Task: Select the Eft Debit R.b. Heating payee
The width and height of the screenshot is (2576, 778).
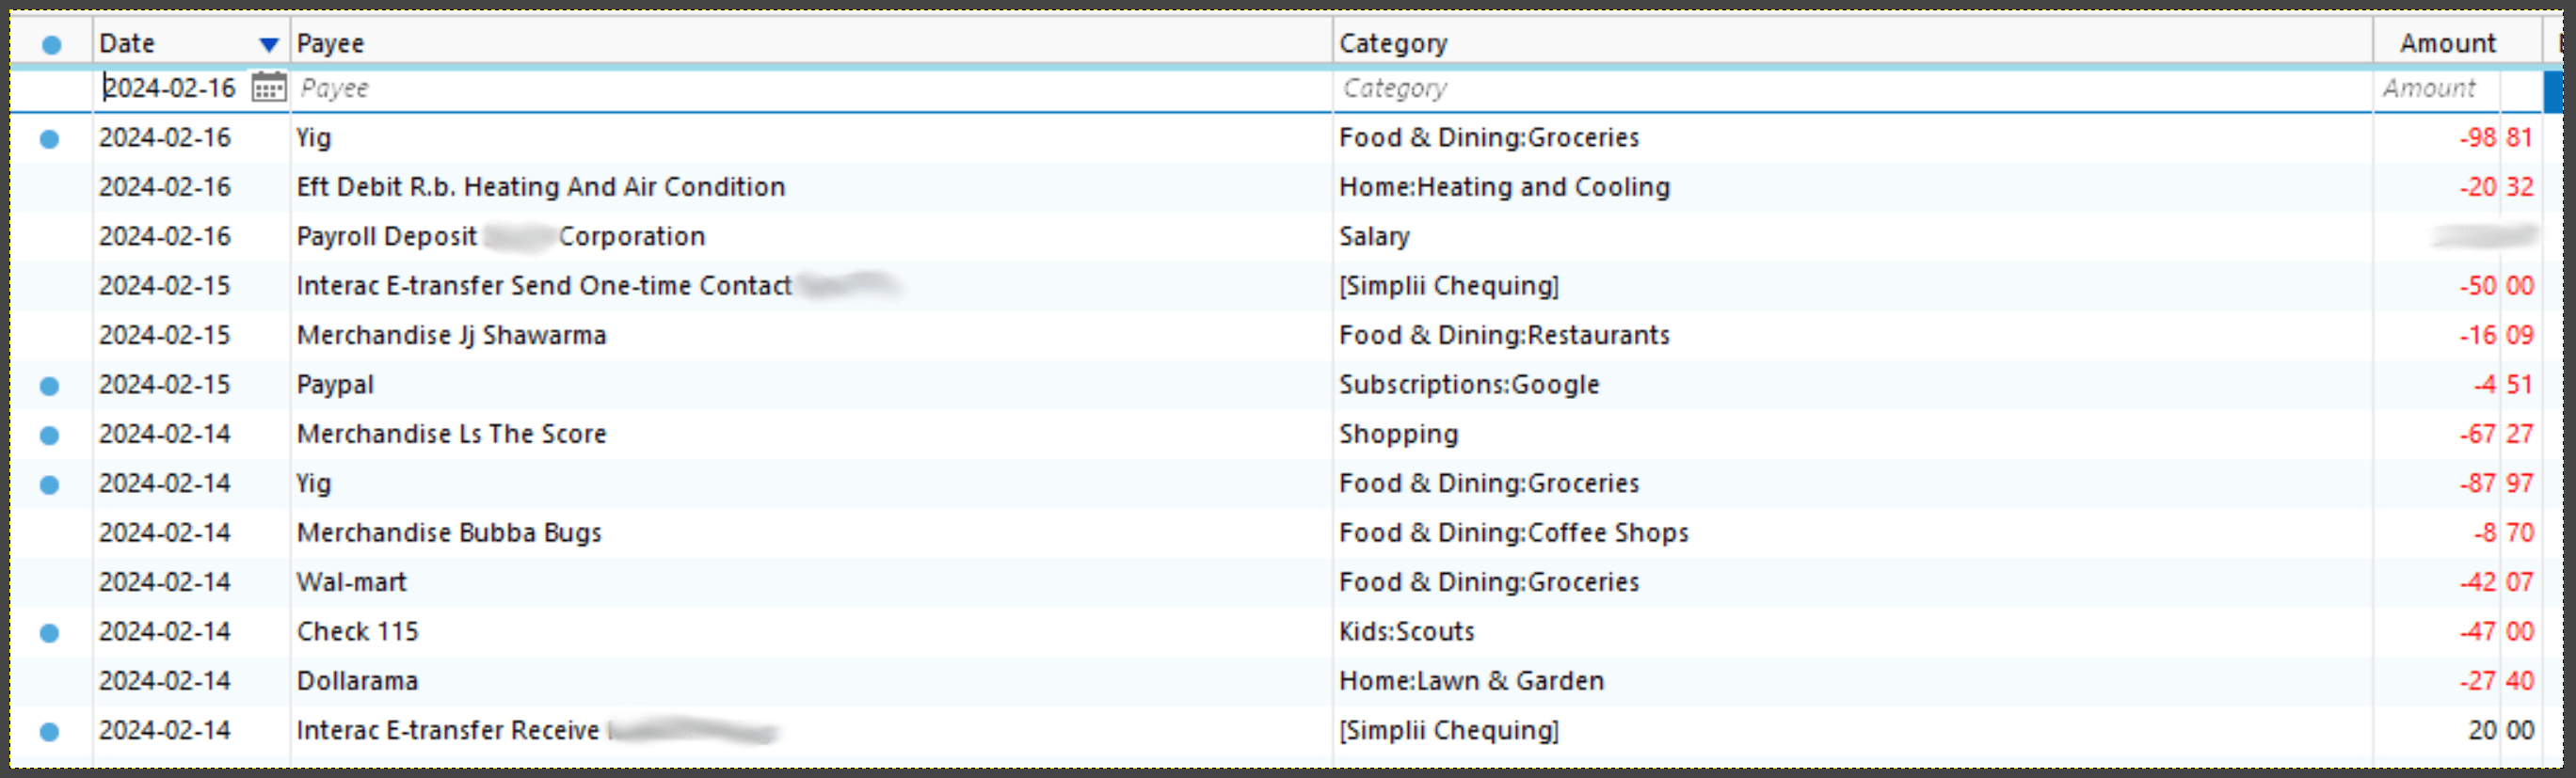Action: coord(541,187)
